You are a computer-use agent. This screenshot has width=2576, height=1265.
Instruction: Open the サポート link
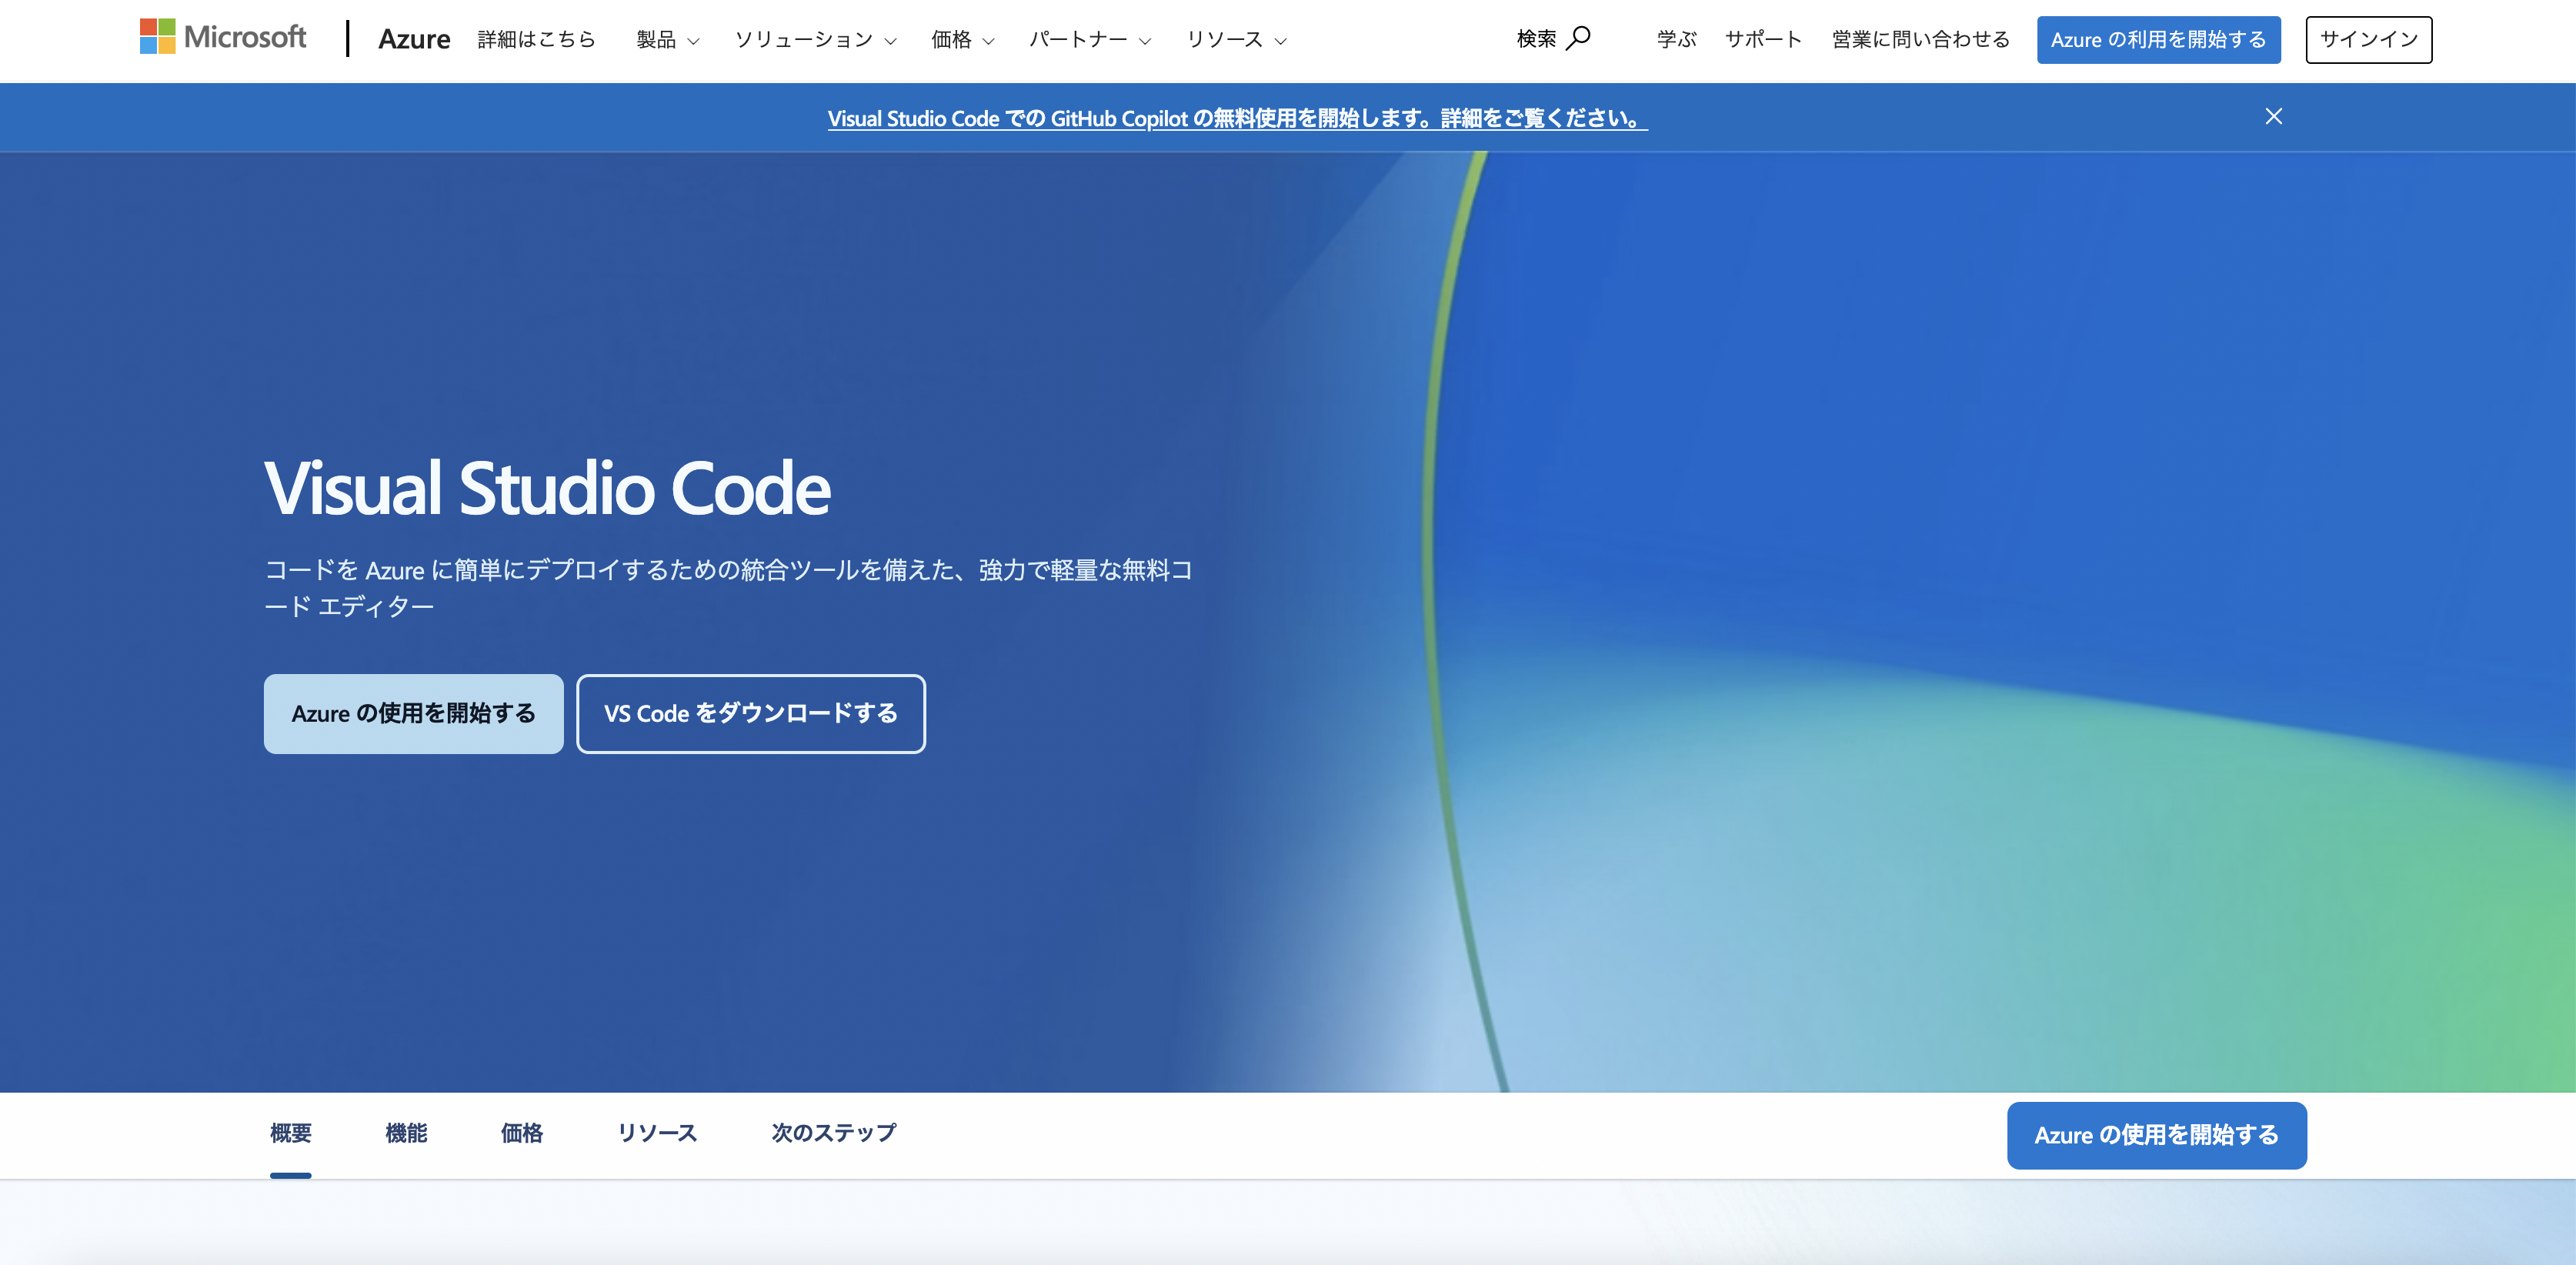coord(1763,39)
